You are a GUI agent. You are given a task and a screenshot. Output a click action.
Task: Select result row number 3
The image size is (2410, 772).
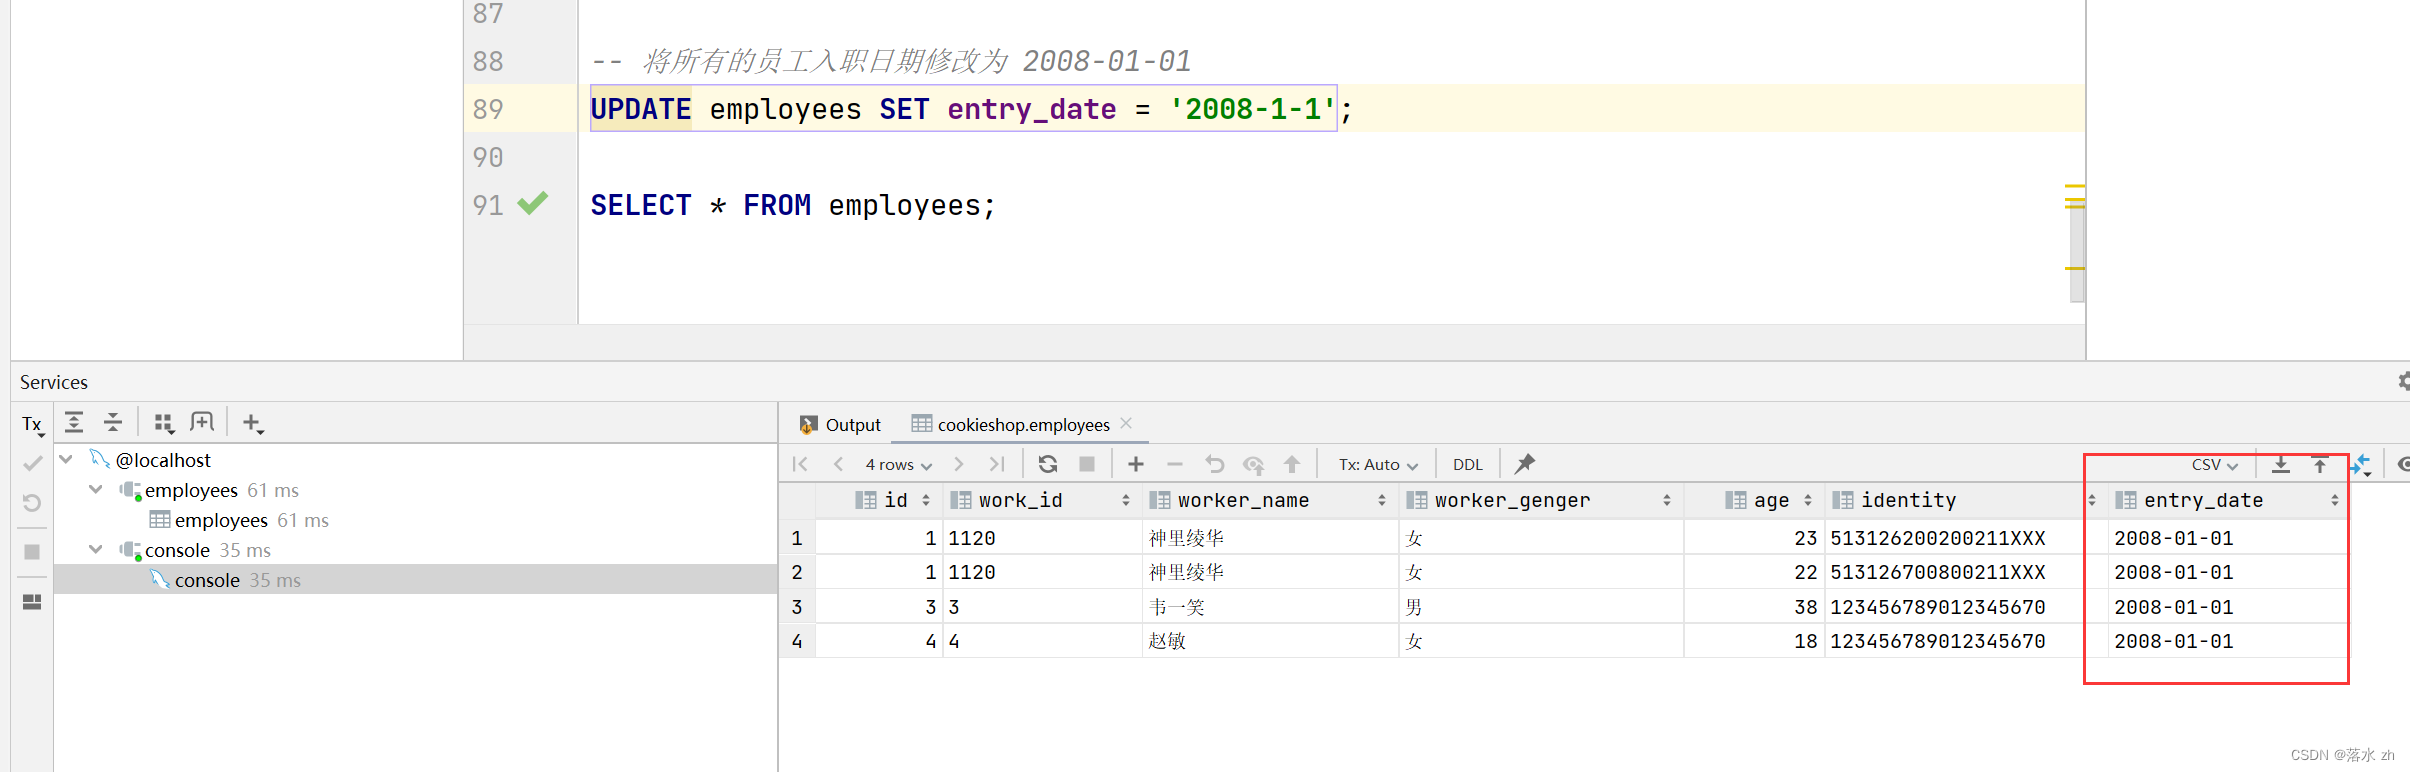coord(797,607)
